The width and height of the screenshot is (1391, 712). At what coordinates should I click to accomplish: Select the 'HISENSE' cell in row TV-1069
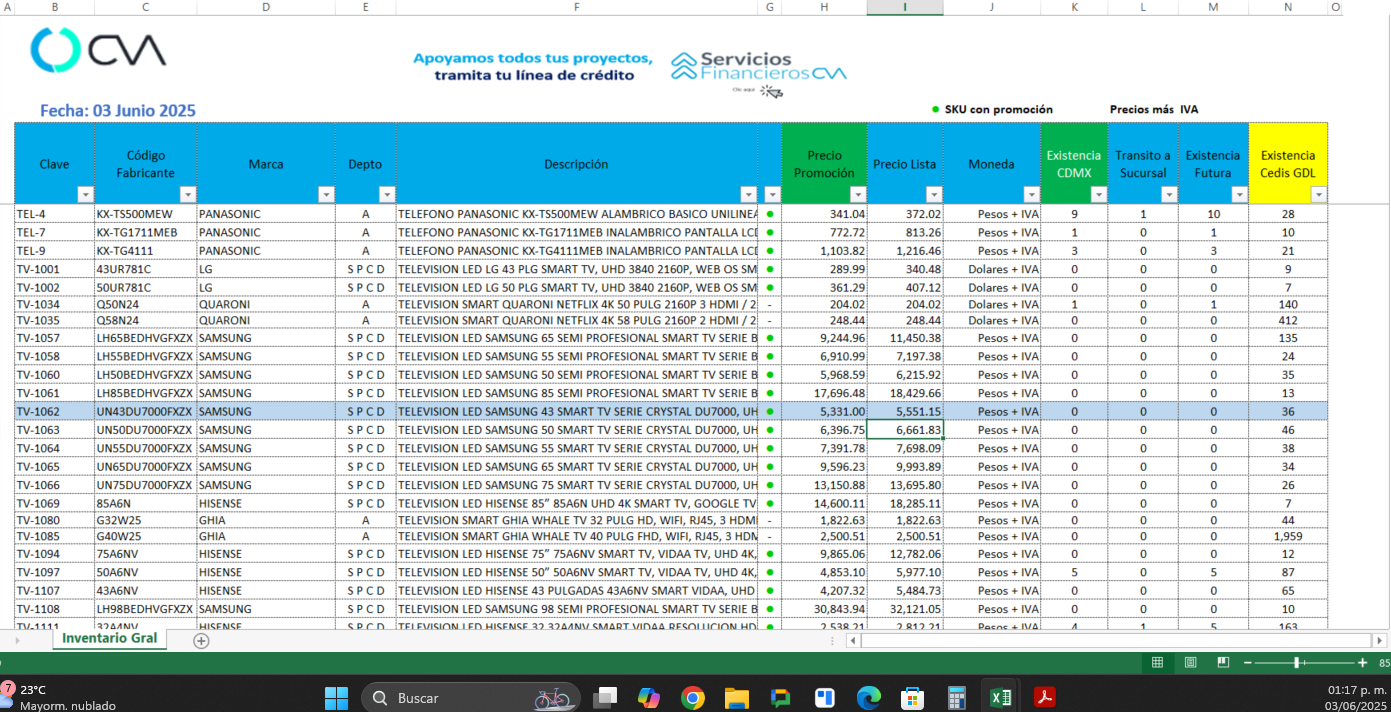point(266,503)
